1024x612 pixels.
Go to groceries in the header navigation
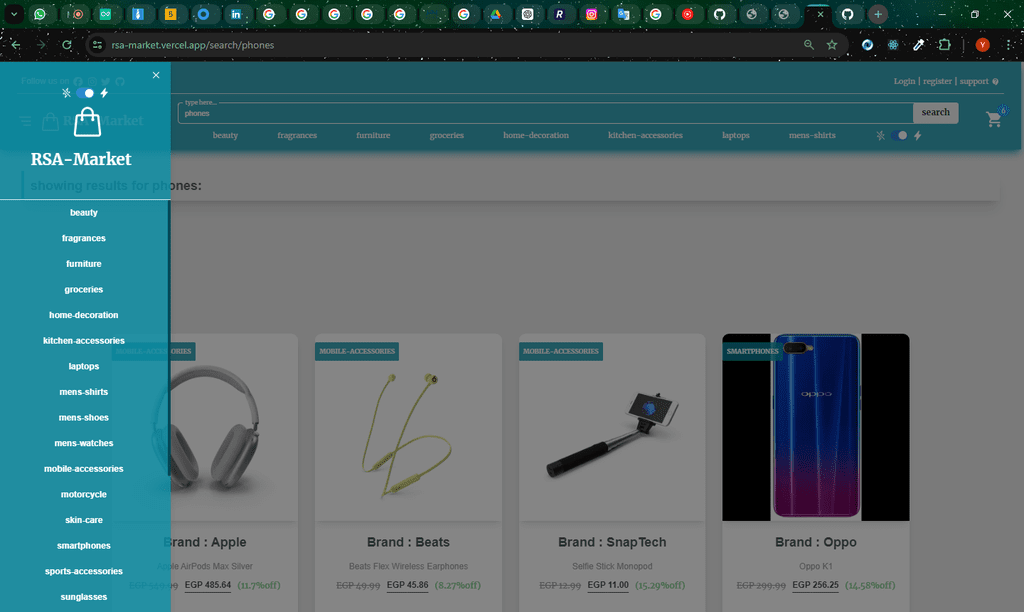point(447,135)
